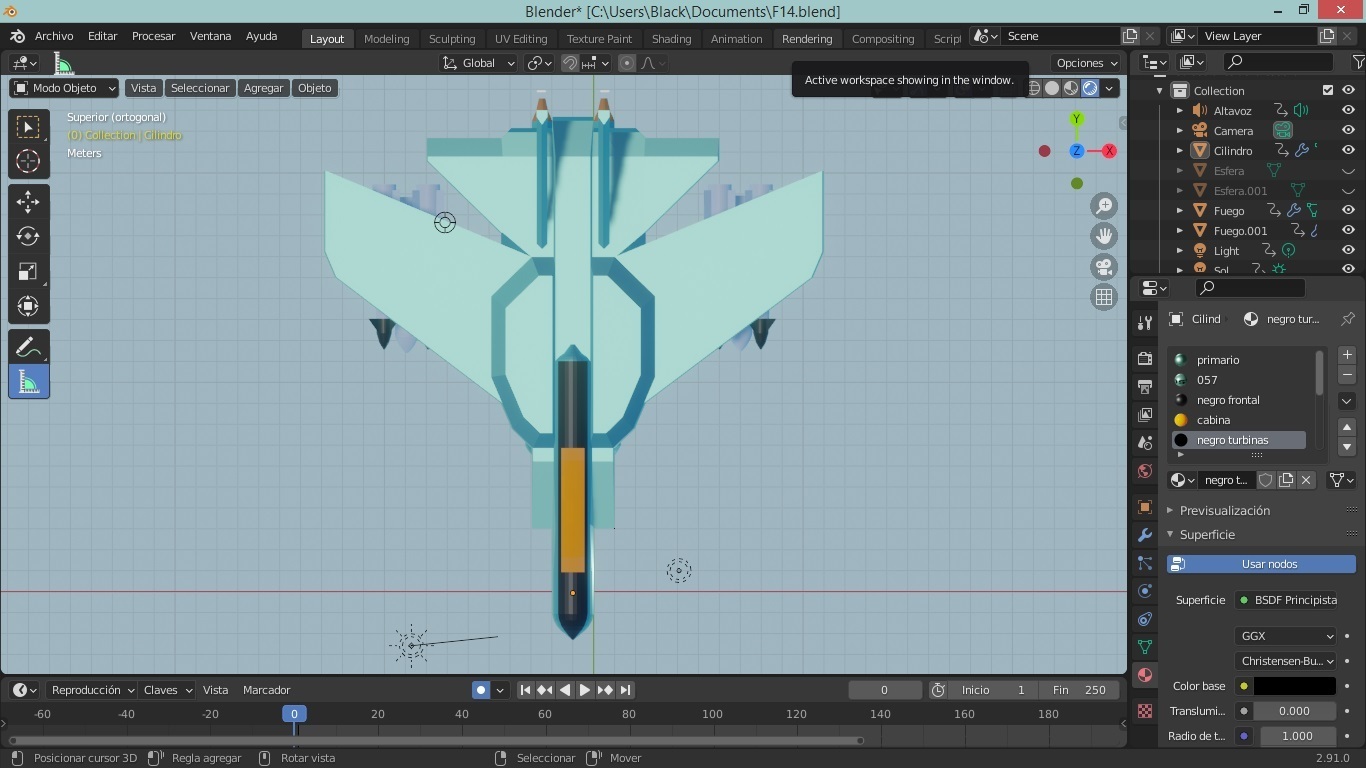Open the Global transform orientation dropdown
The image size is (1366, 768).
click(477, 63)
